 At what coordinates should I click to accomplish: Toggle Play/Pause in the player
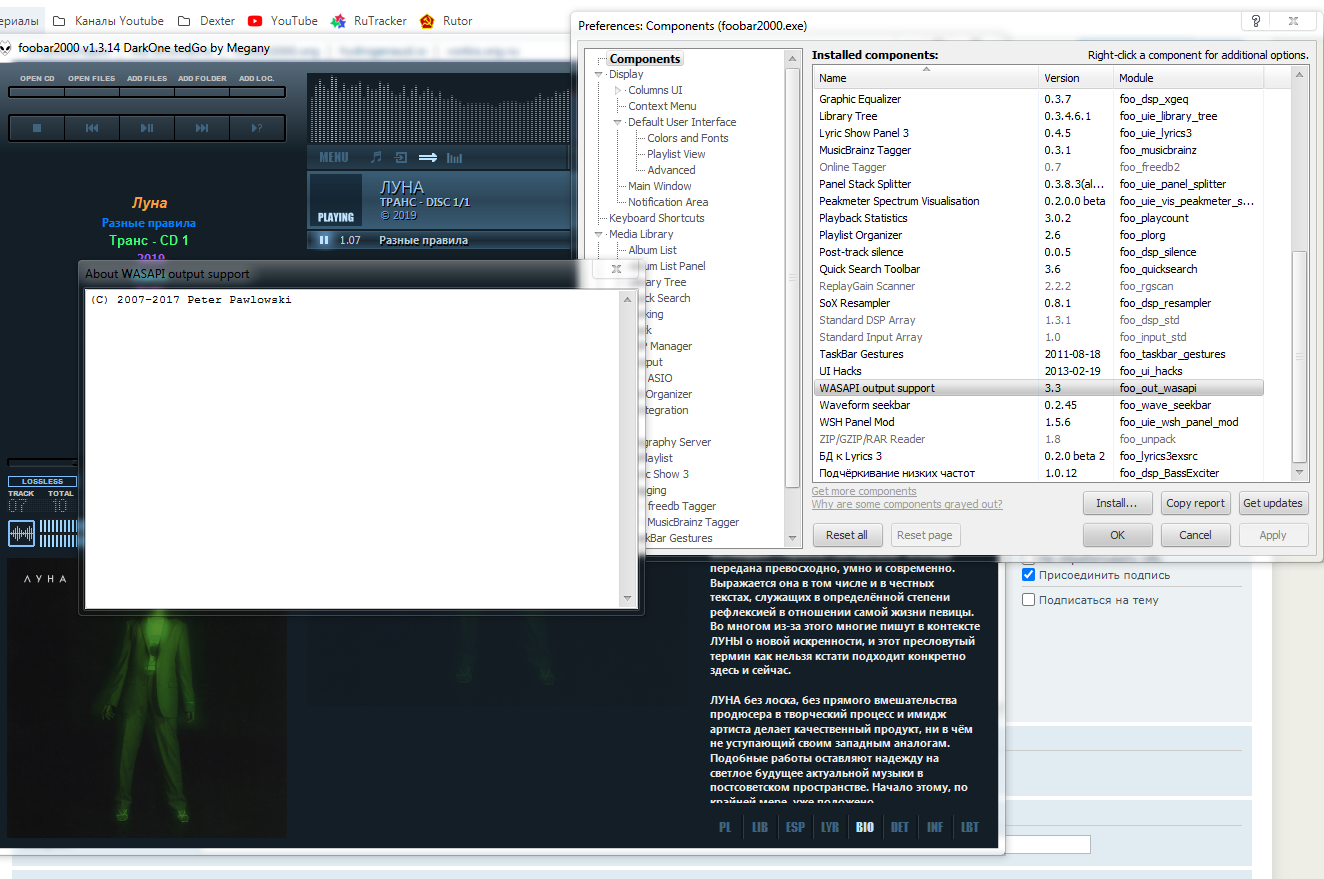147,128
